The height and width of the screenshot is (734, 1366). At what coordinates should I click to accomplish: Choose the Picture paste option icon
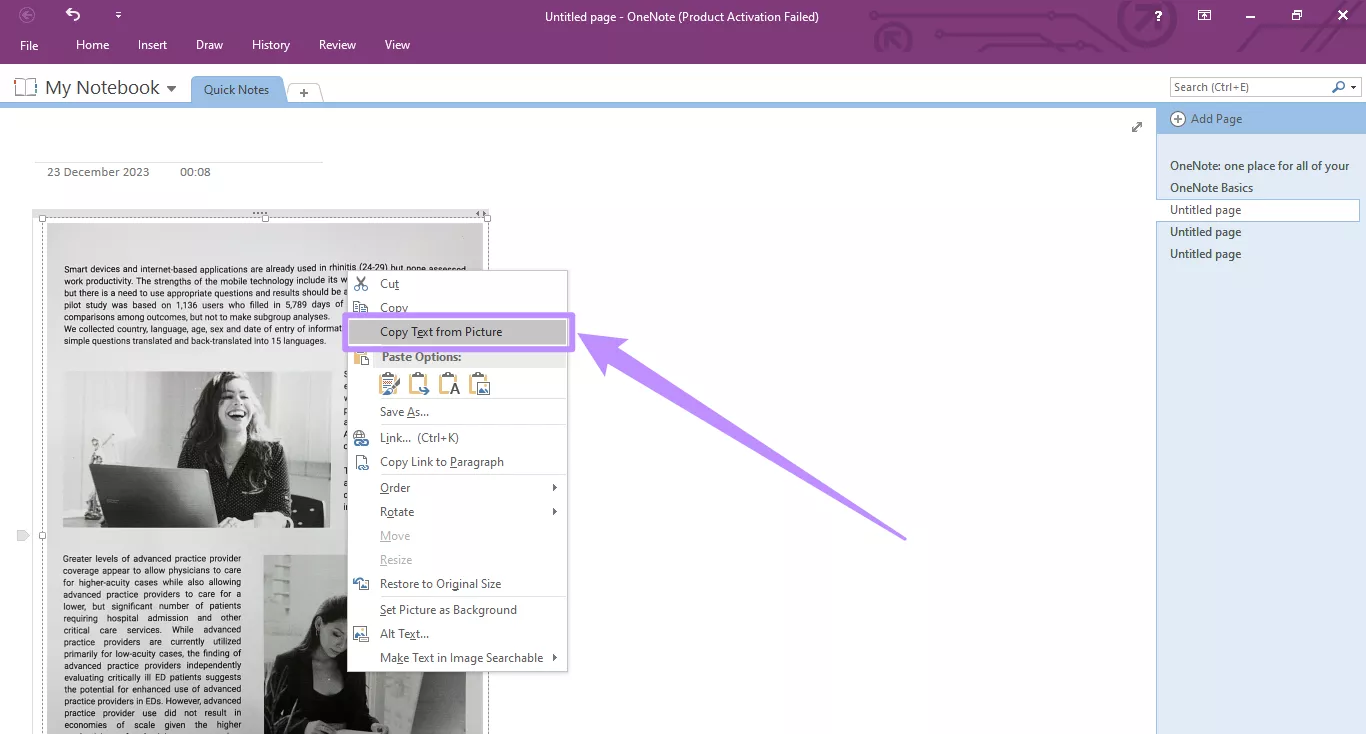coord(479,383)
